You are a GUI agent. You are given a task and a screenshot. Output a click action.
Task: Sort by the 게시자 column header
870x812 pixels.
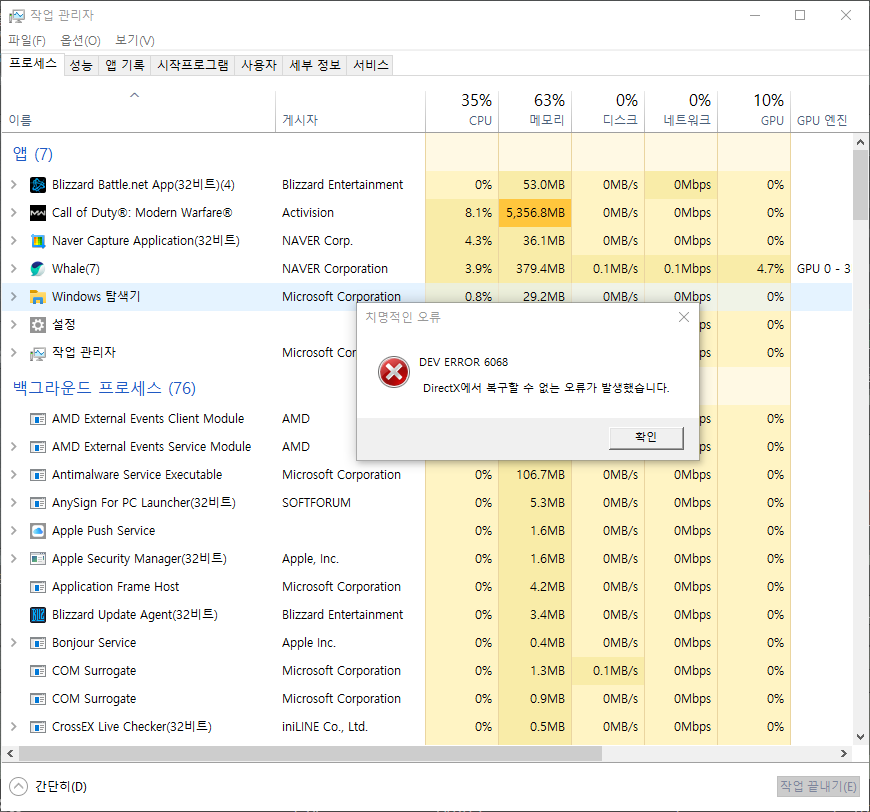click(x=350, y=111)
